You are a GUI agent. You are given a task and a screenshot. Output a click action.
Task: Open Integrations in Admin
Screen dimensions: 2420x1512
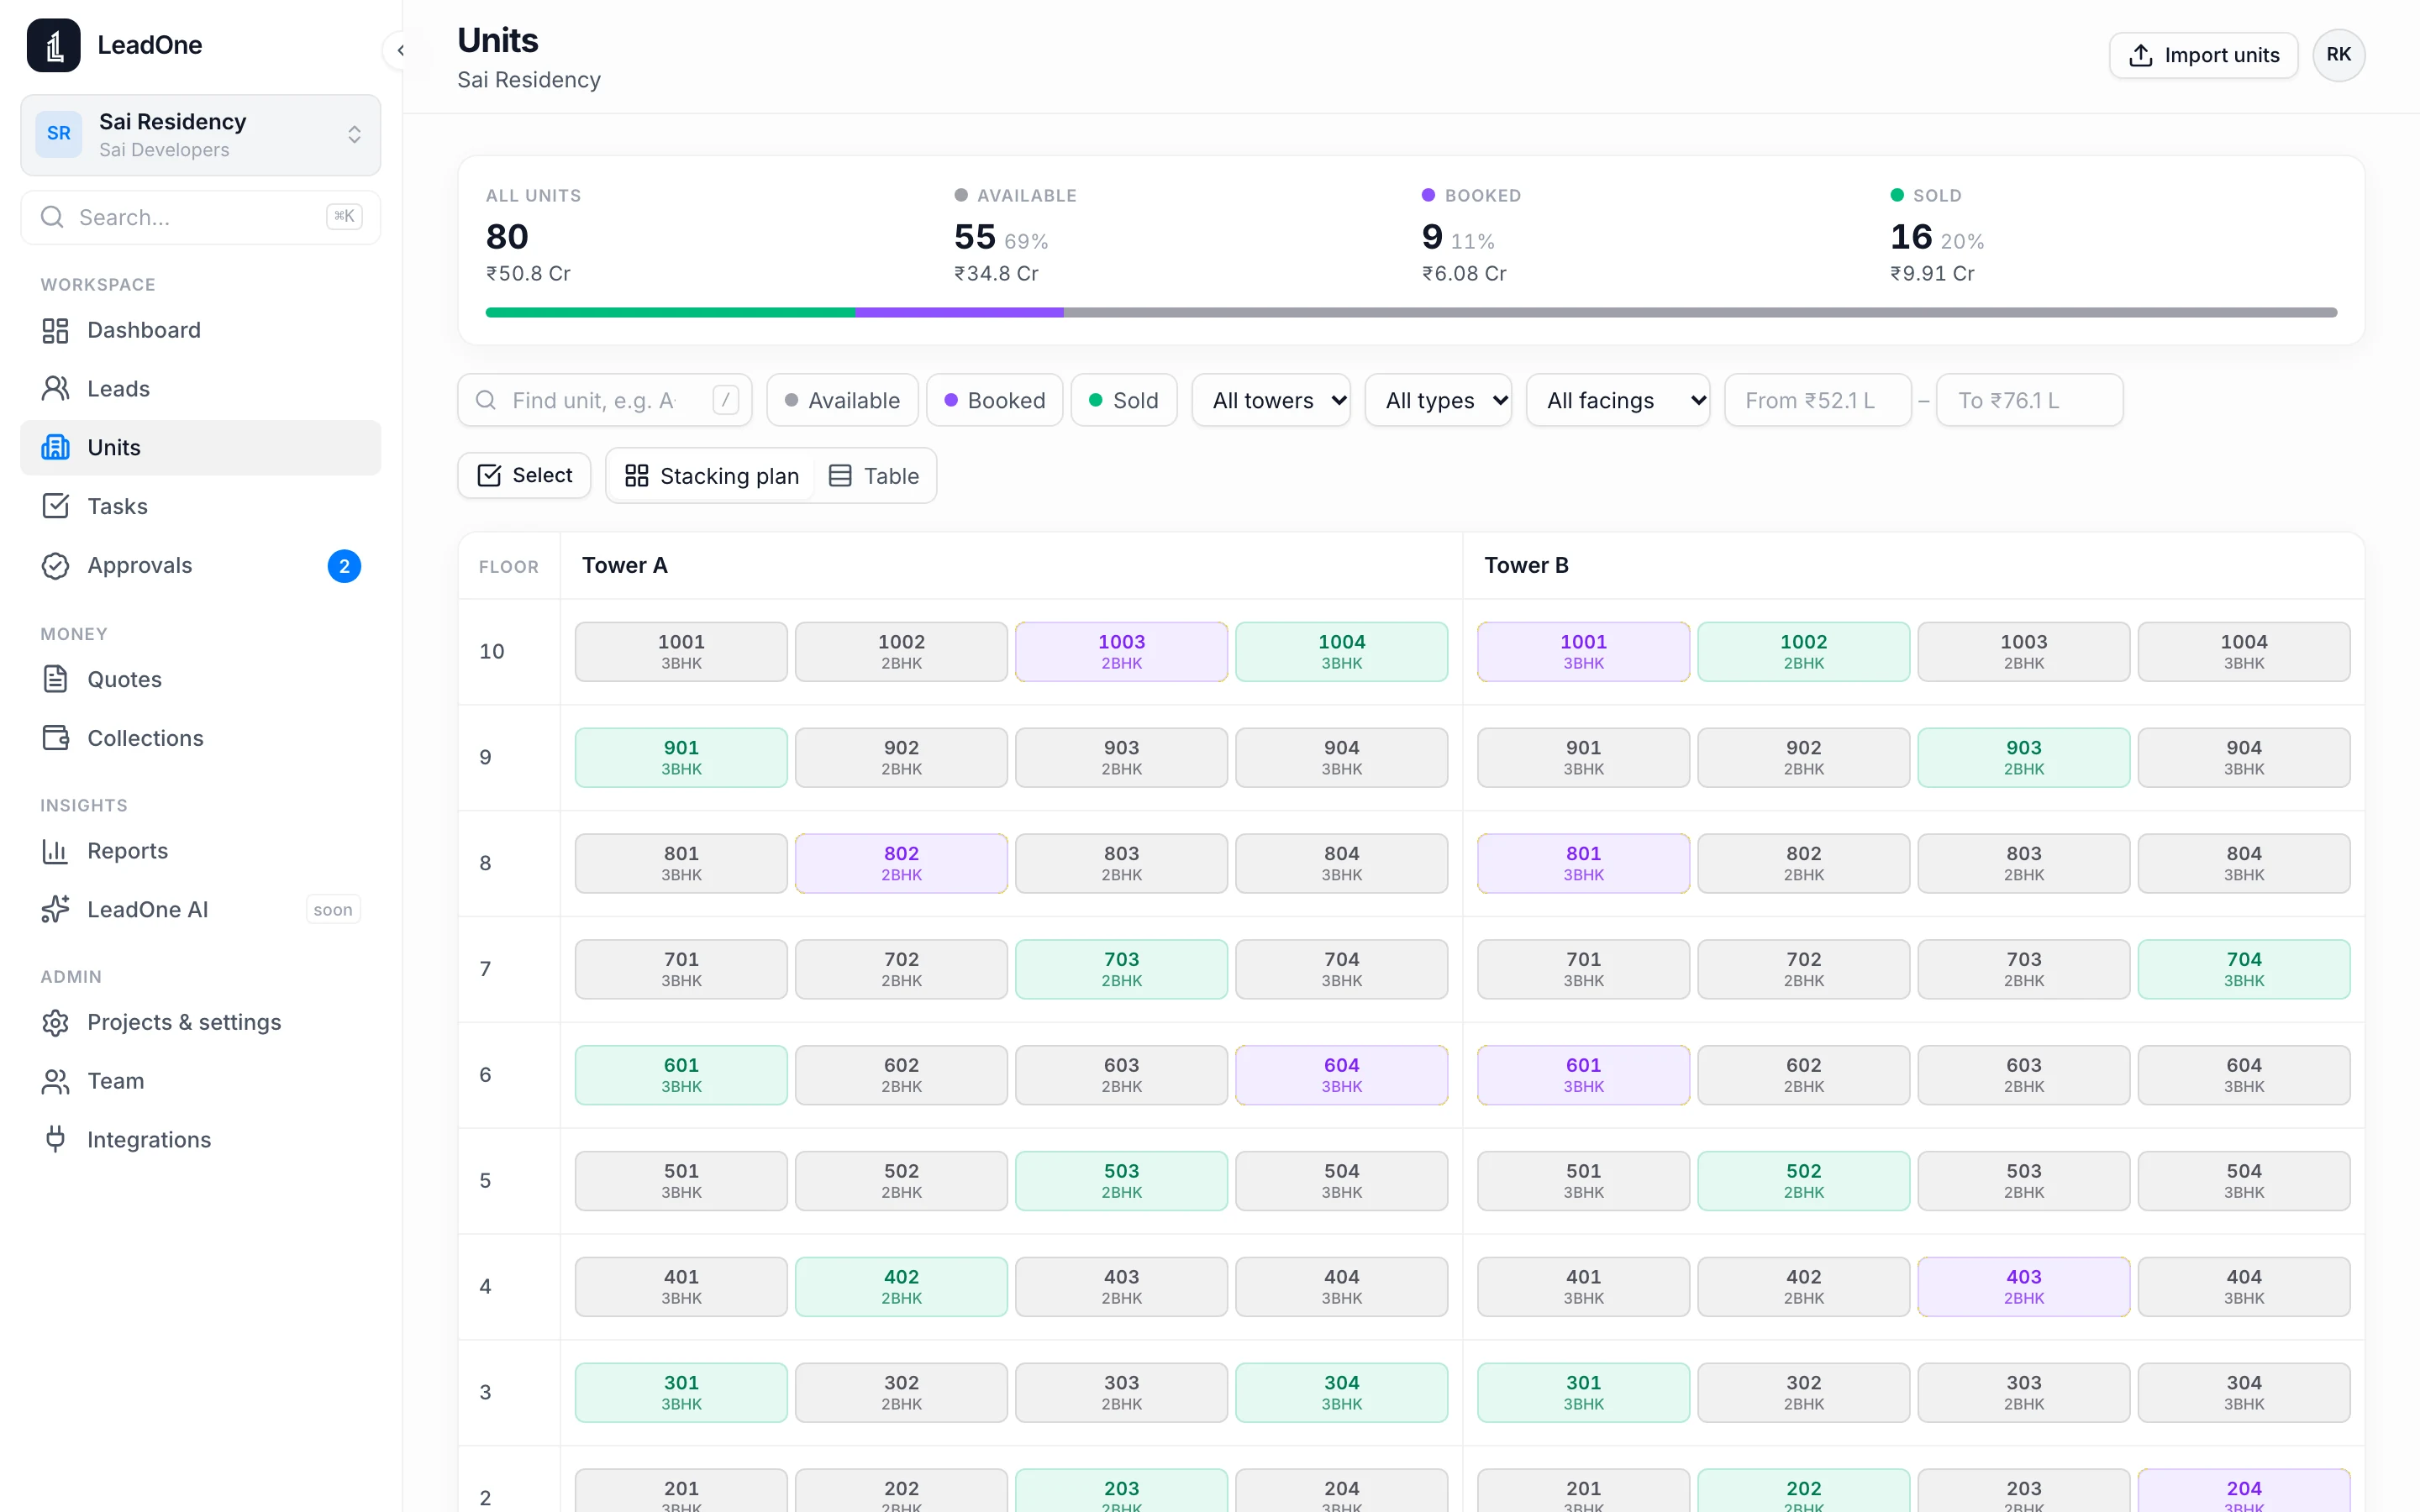coord(200,1140)
